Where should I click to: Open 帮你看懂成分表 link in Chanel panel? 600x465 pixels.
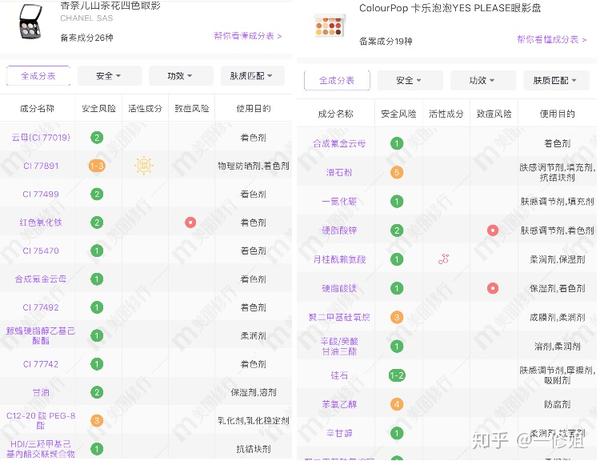(x=248, y=36)
